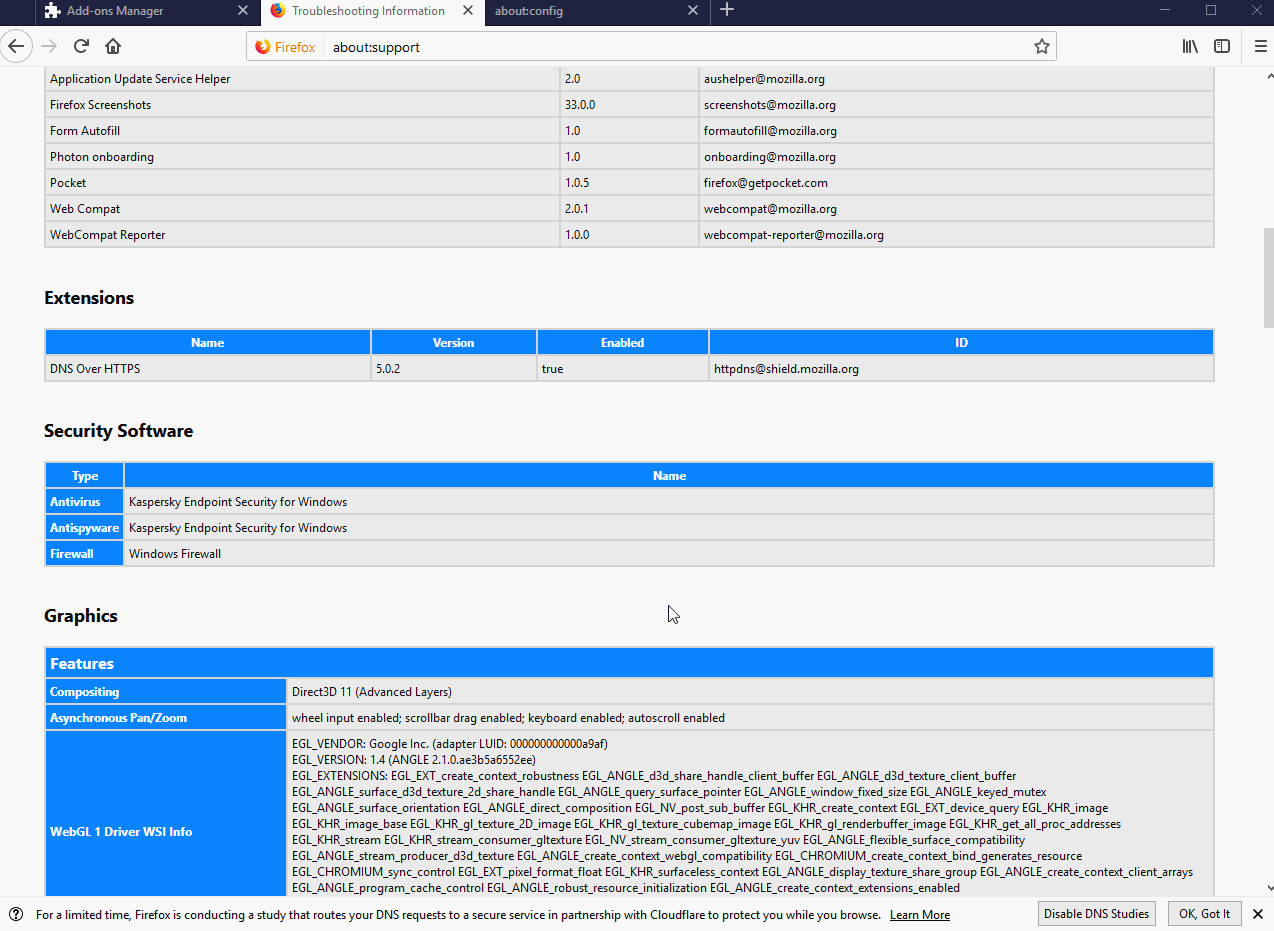Open the Firefox home page icon

pos(113,46)
